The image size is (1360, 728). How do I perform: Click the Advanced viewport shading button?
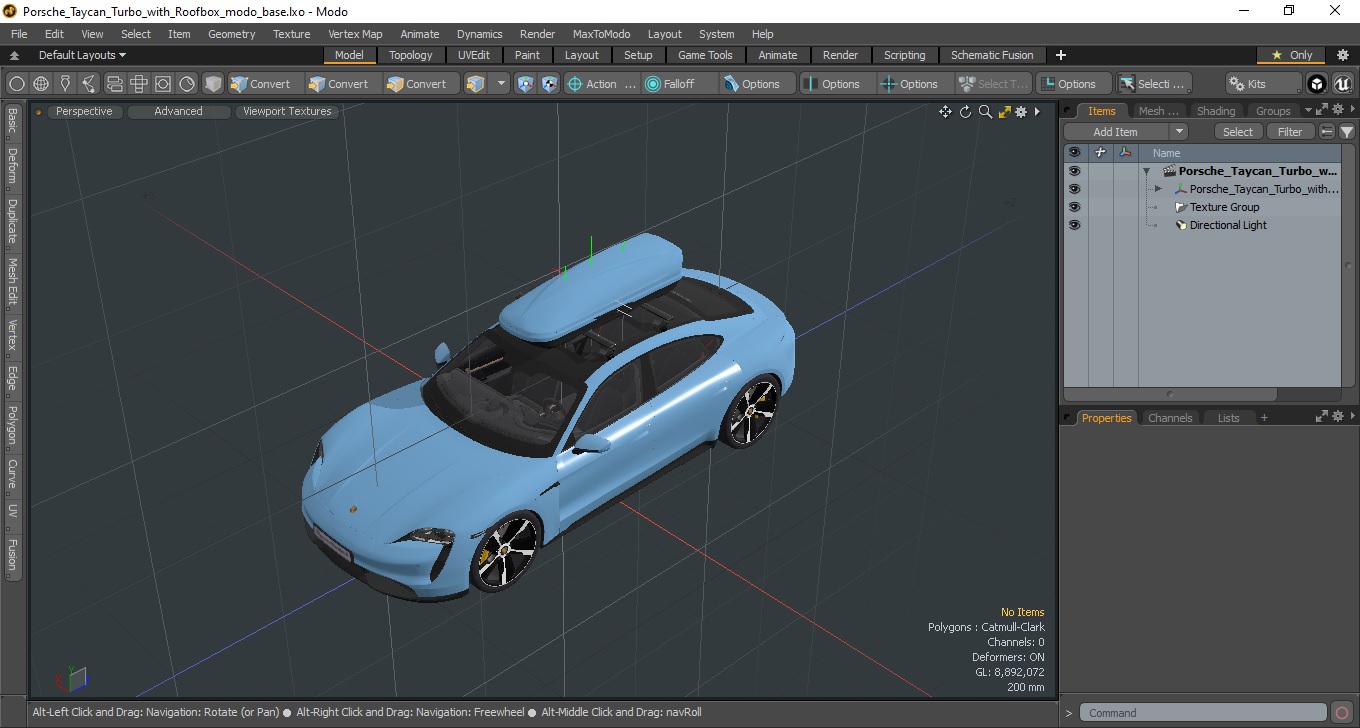(x=178, y=112)
